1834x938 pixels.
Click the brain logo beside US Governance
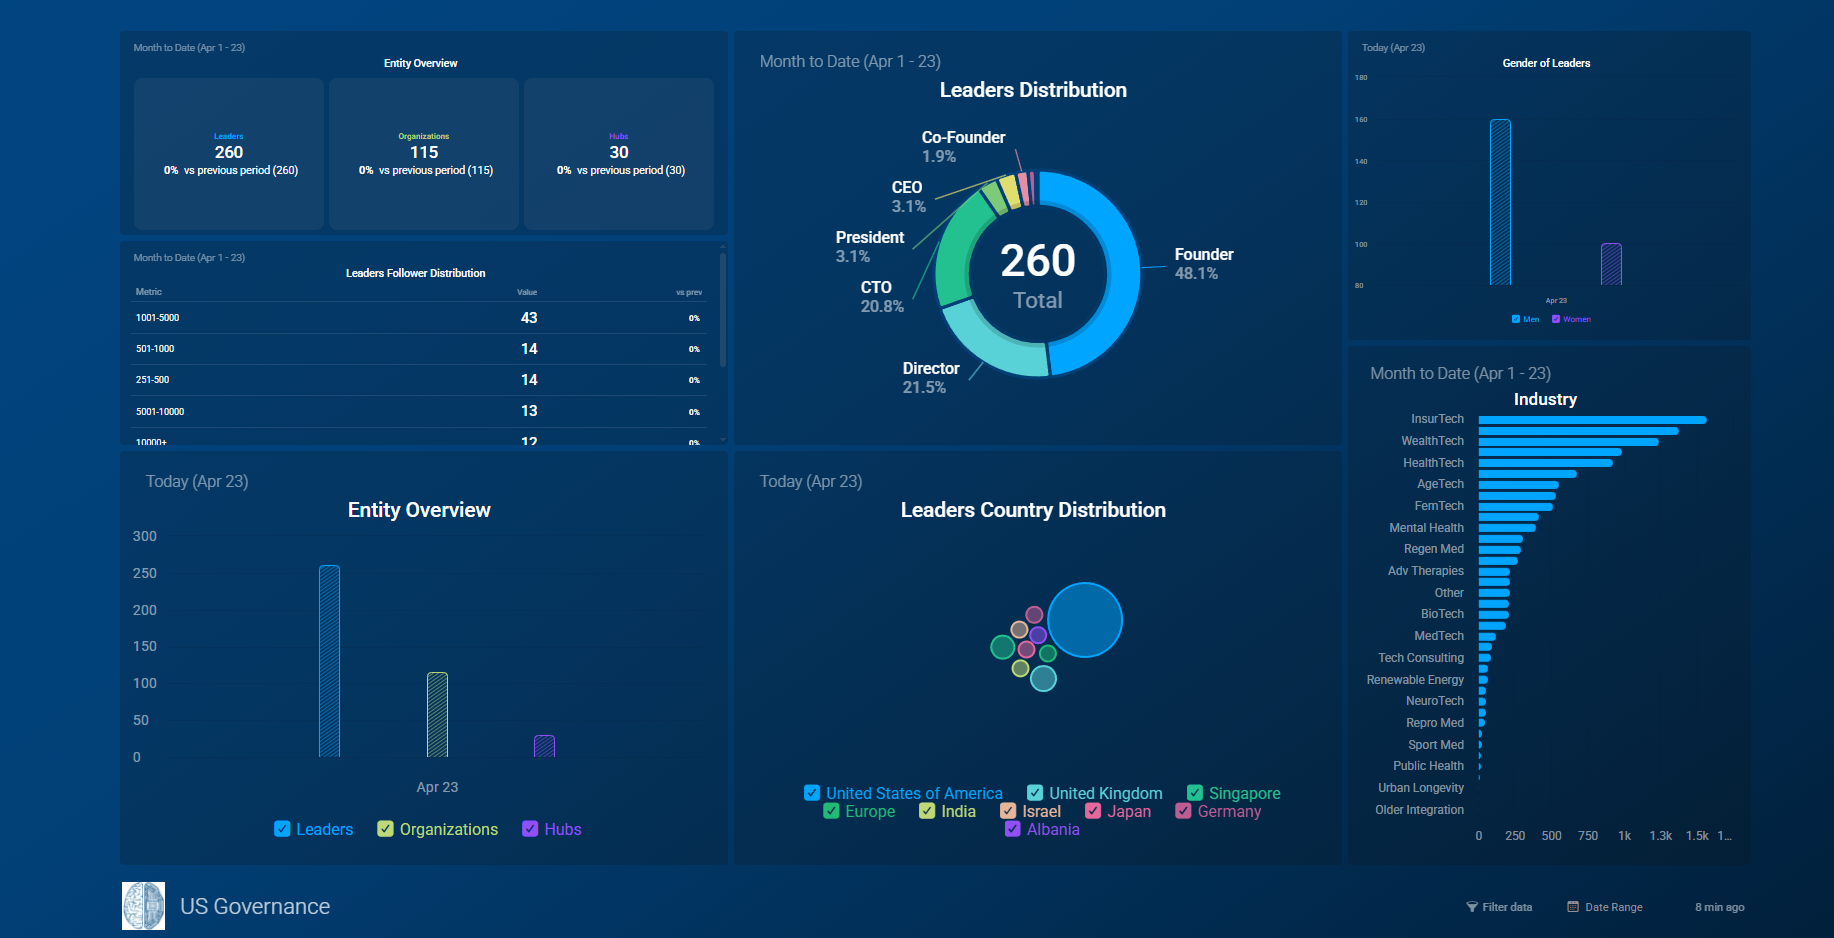(x=143, y=906)
